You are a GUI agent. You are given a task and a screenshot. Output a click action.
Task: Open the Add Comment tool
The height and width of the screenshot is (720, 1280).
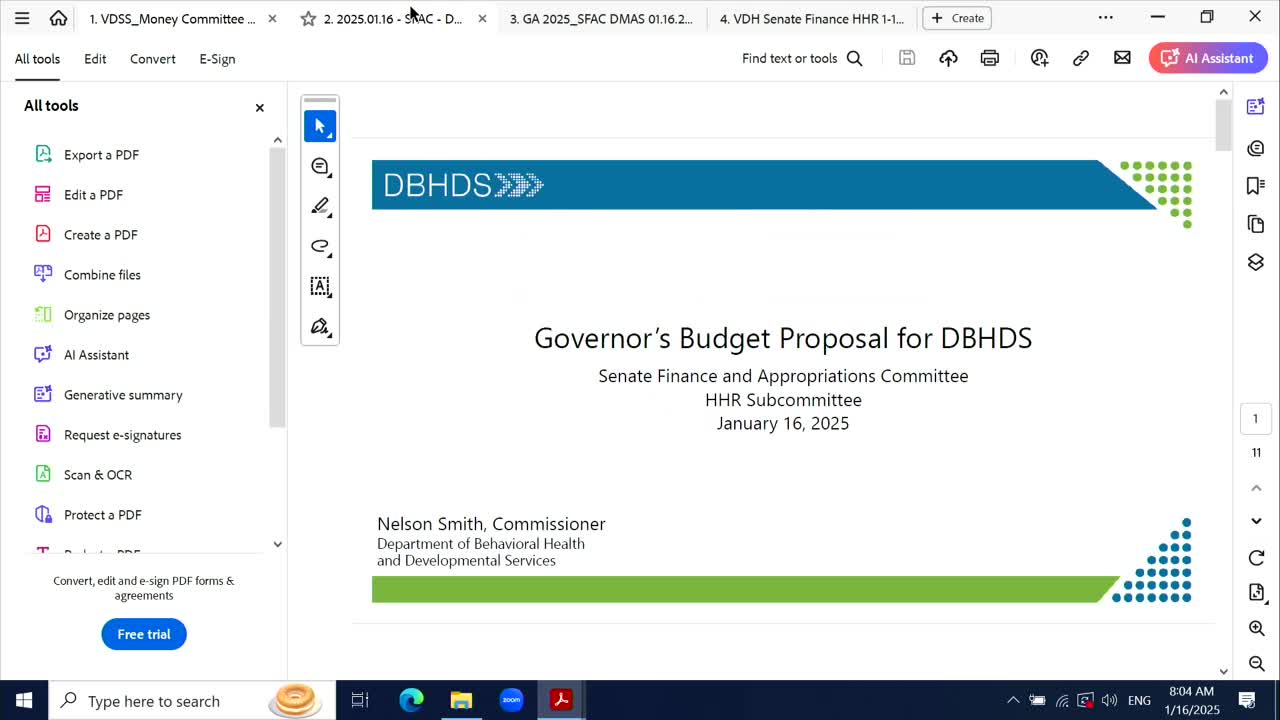[x=320, y=166]
